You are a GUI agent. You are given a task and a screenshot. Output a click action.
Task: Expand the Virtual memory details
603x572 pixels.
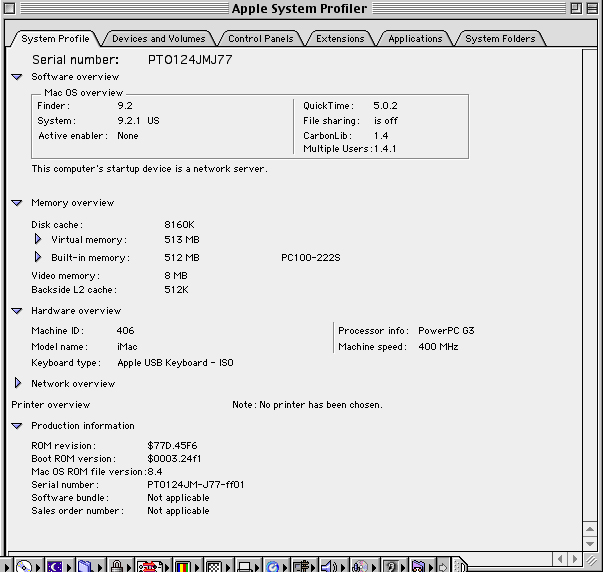point(38,239)
